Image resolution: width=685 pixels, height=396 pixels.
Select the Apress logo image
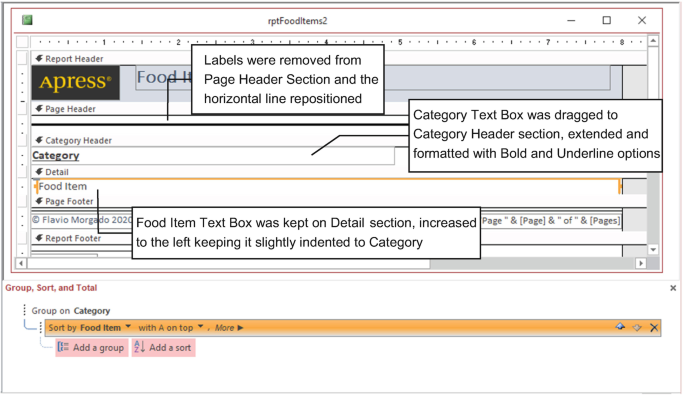point(76,82)
